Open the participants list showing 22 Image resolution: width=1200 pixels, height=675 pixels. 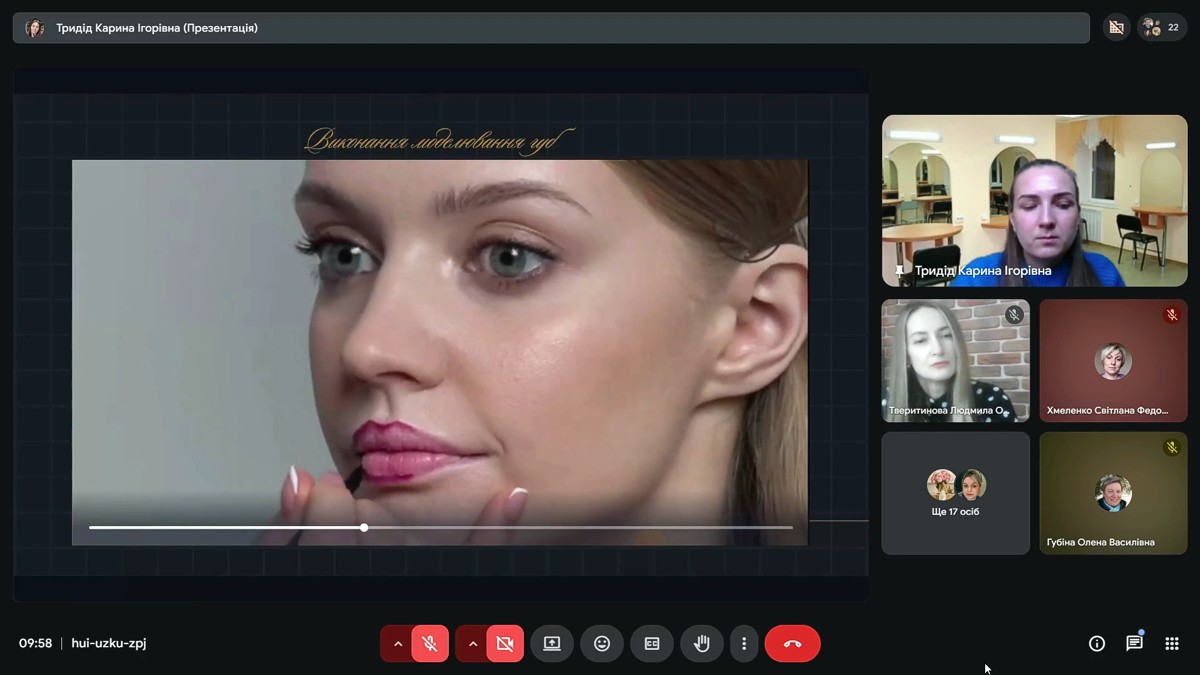coord(1162,28)
